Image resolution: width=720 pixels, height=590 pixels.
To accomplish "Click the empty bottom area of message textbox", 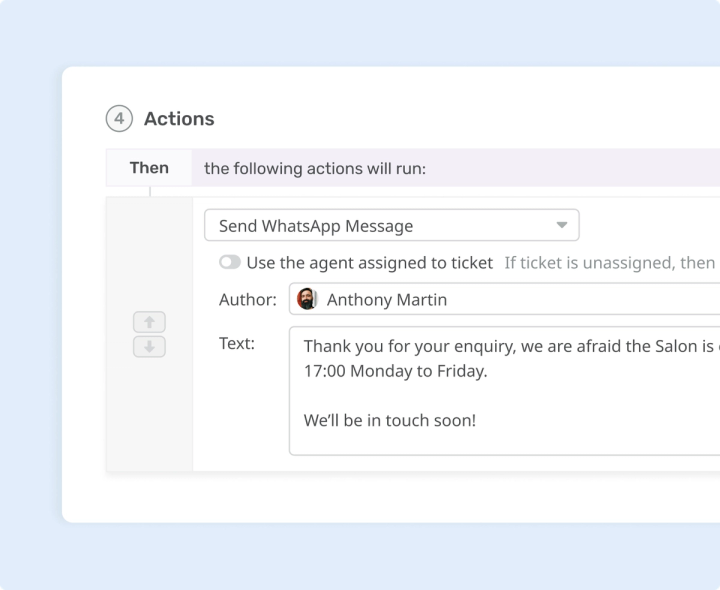I will (x=504, y=443).
